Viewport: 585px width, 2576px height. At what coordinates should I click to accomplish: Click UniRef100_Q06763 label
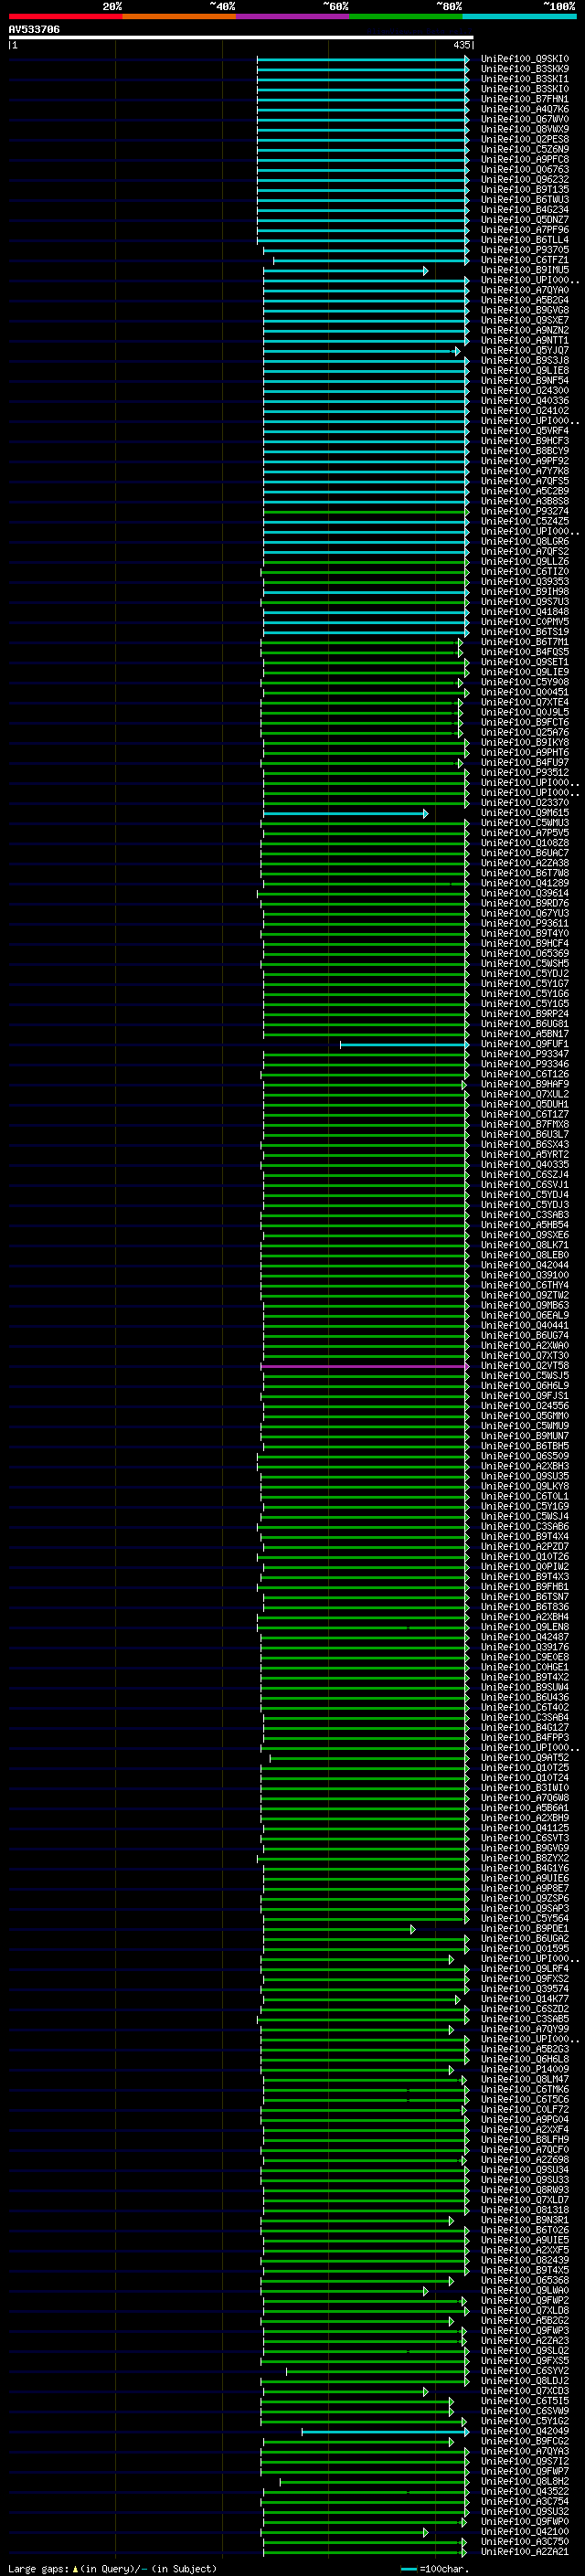(524, 170)
